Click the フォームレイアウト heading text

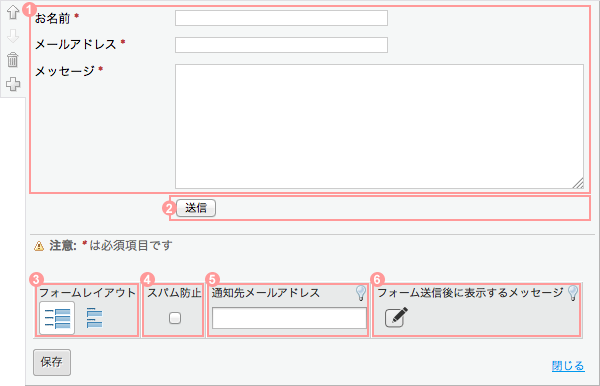coord(87,293)
